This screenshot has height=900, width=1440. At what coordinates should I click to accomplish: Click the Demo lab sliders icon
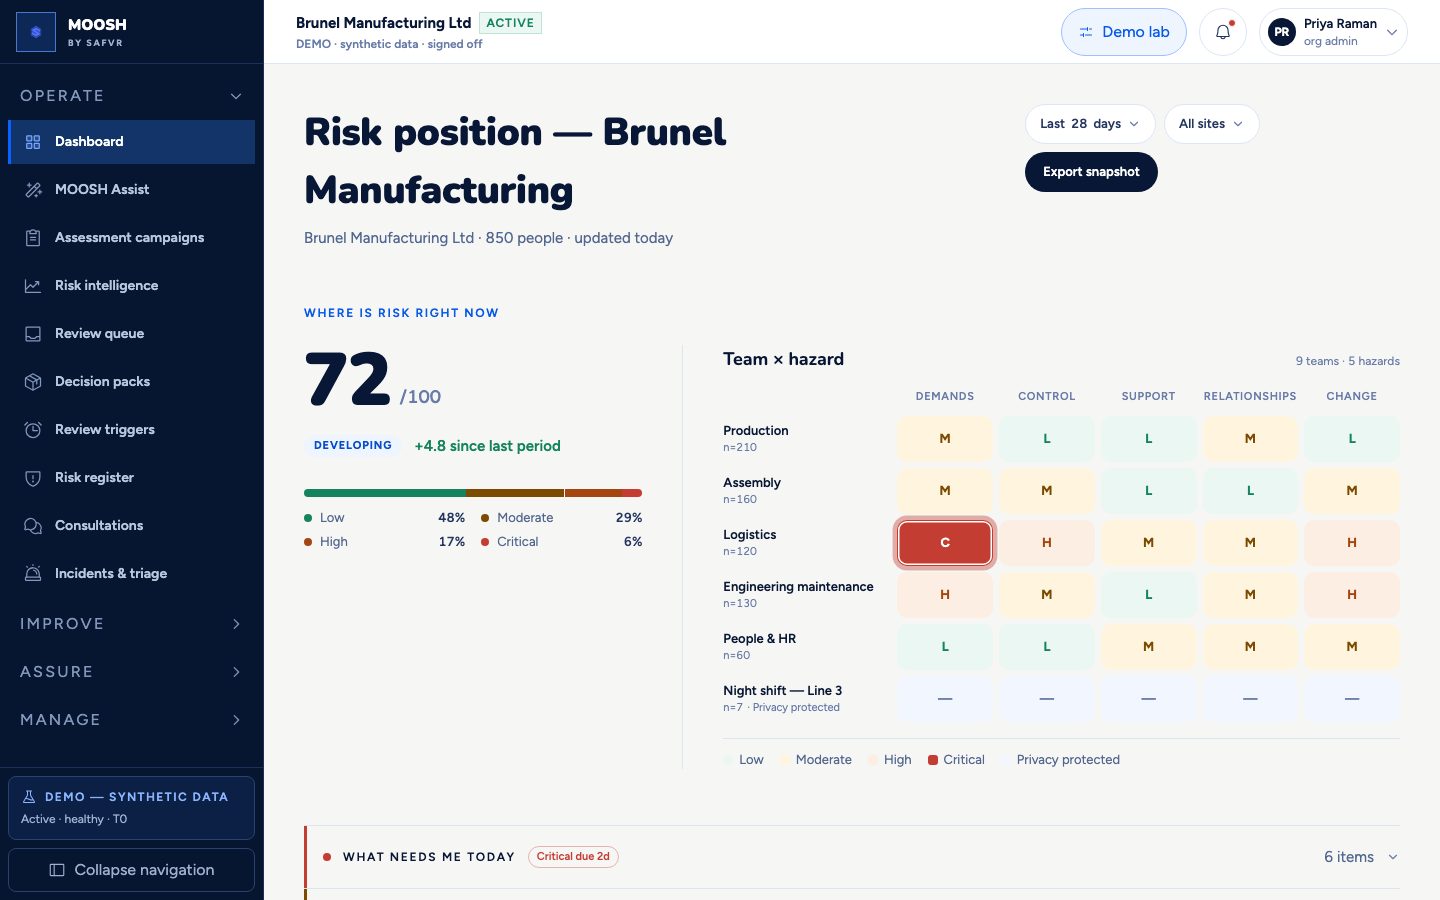pyautogui.click(x=1085, y=32)
